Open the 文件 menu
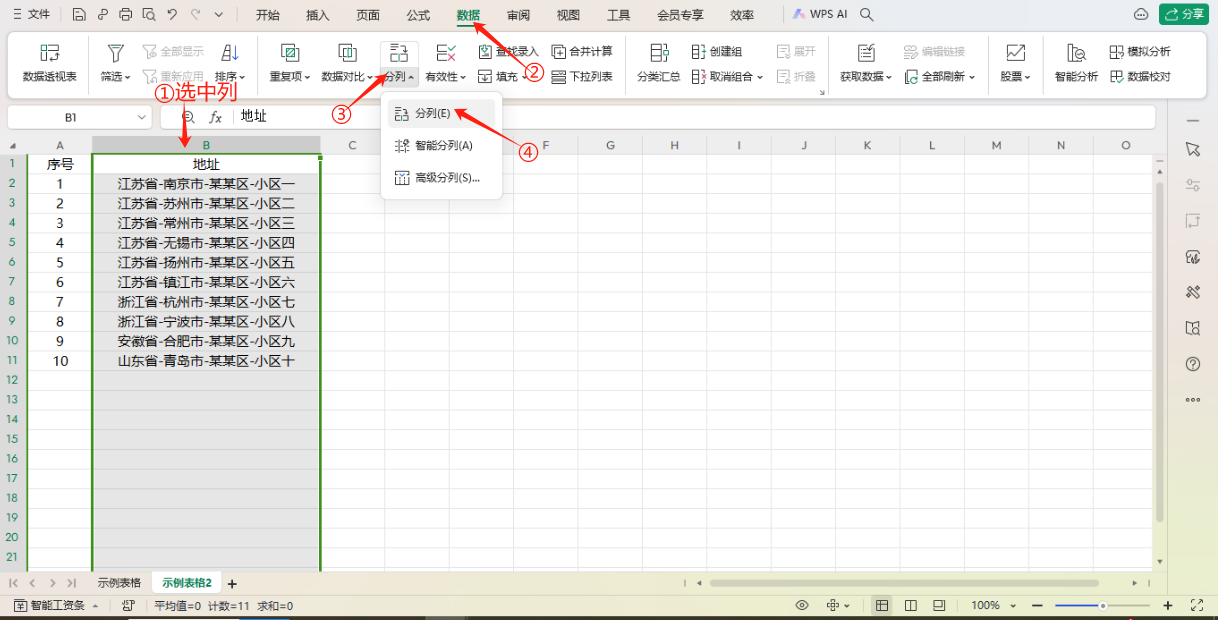Viewport: 1218px width, 620px height. click(31, 15)
